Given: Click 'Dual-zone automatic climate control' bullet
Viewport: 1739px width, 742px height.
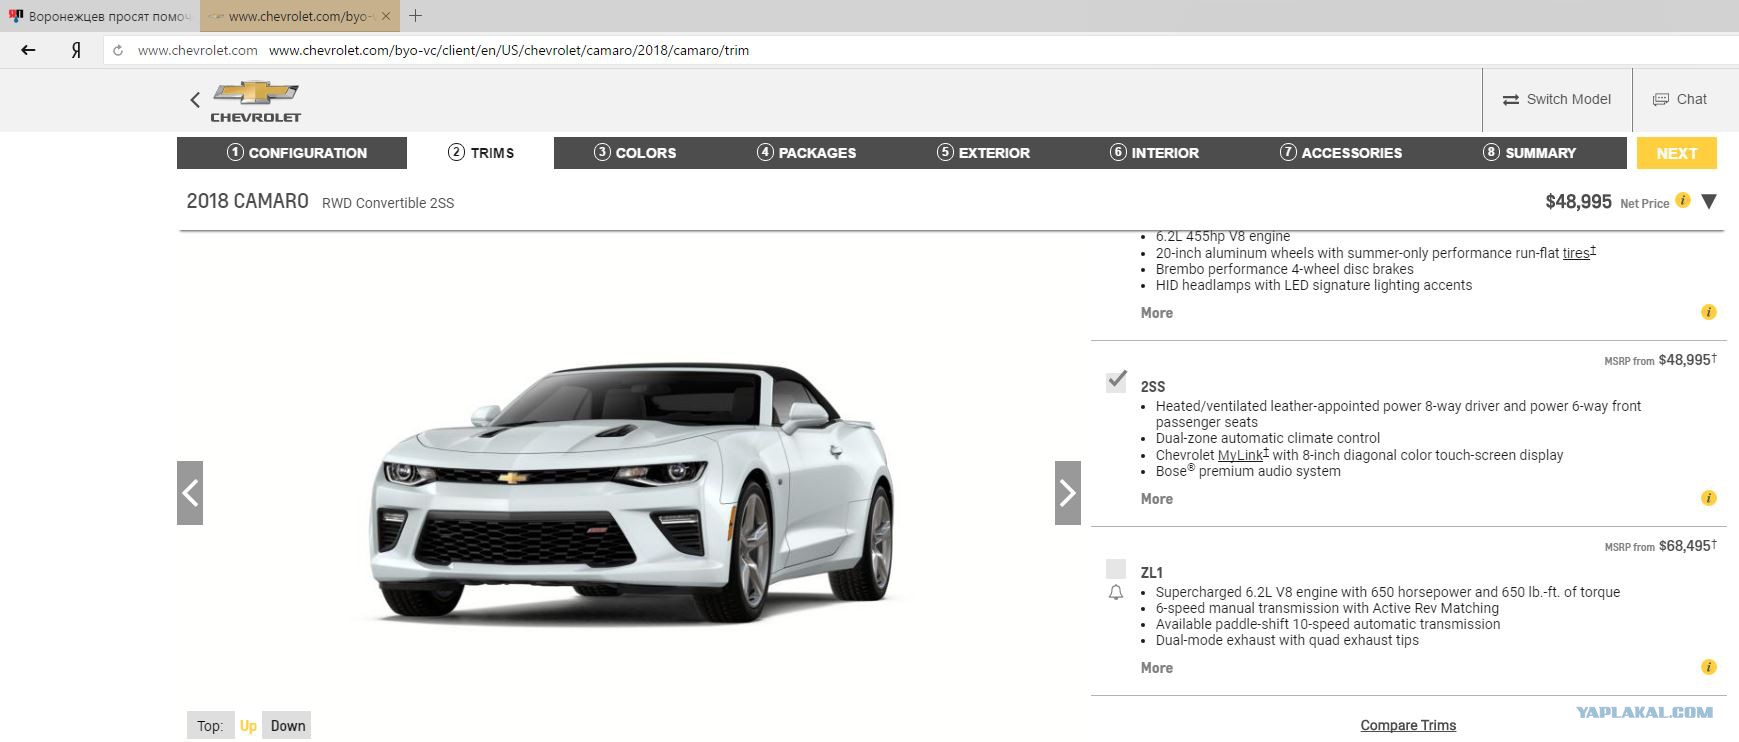Looking at the screenshot, I should point(1268,438).
